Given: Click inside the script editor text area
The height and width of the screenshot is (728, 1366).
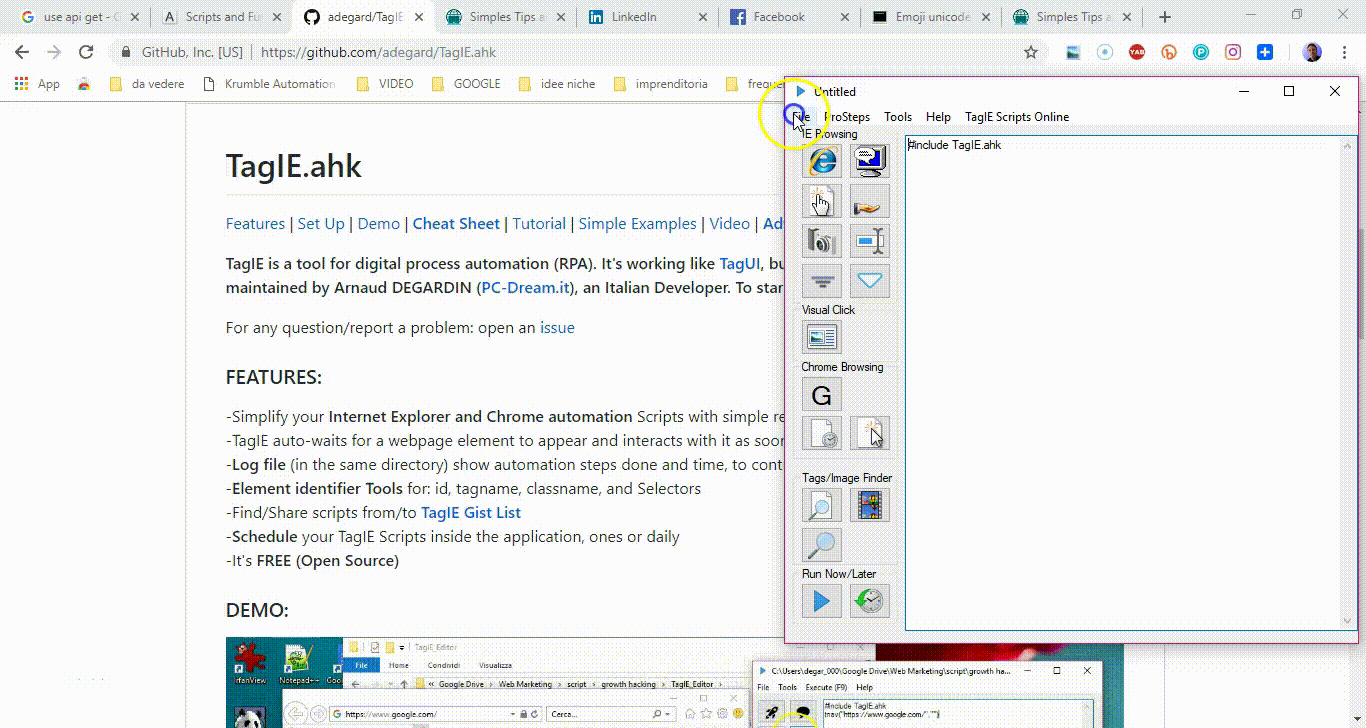Looking at the screenshot, I should pyautogui.click(x=1122, y=383).
